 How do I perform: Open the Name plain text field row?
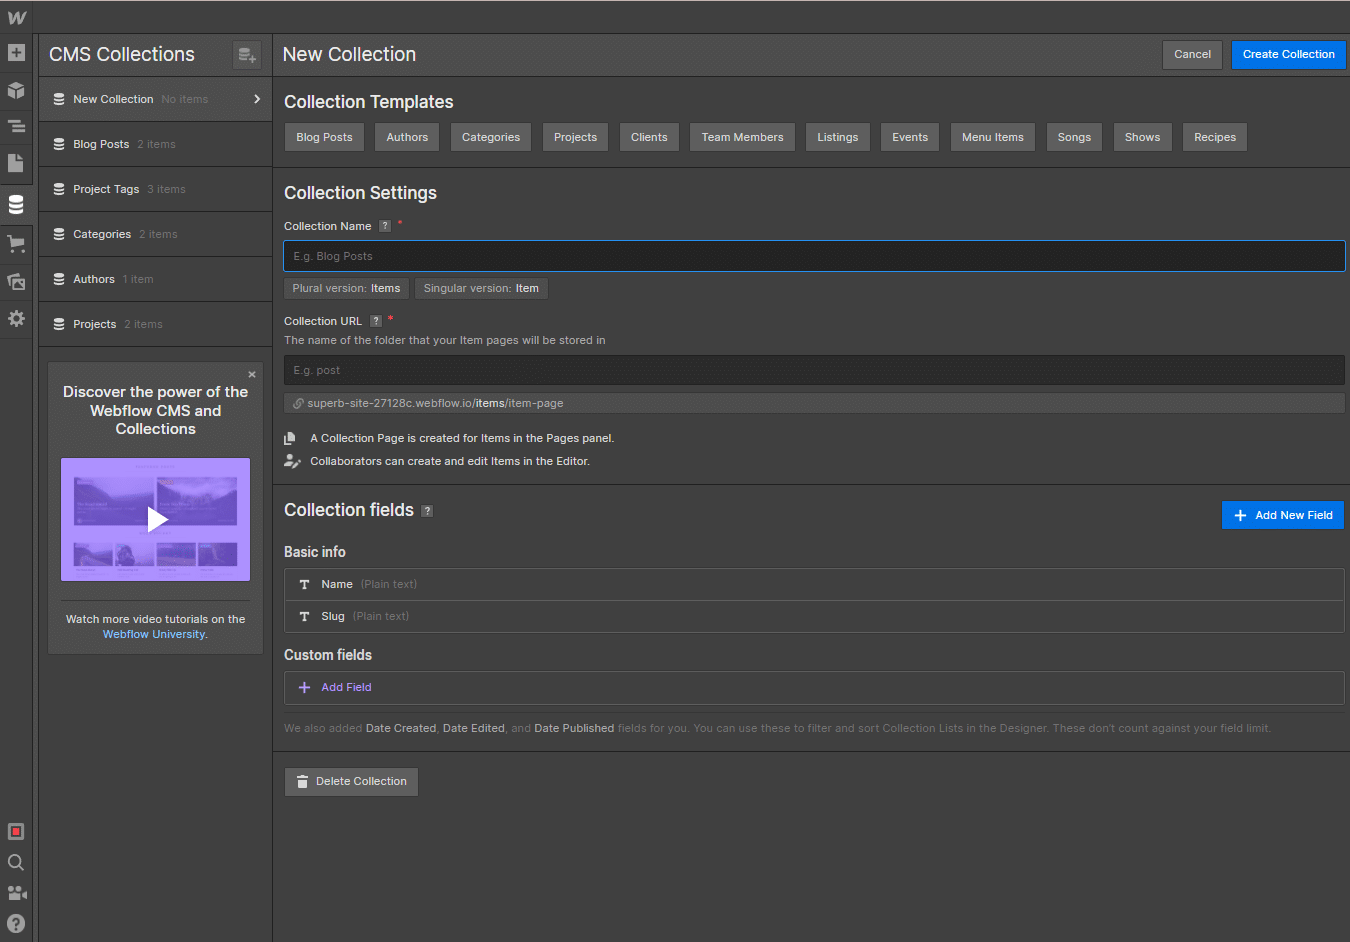click(814, 584)
